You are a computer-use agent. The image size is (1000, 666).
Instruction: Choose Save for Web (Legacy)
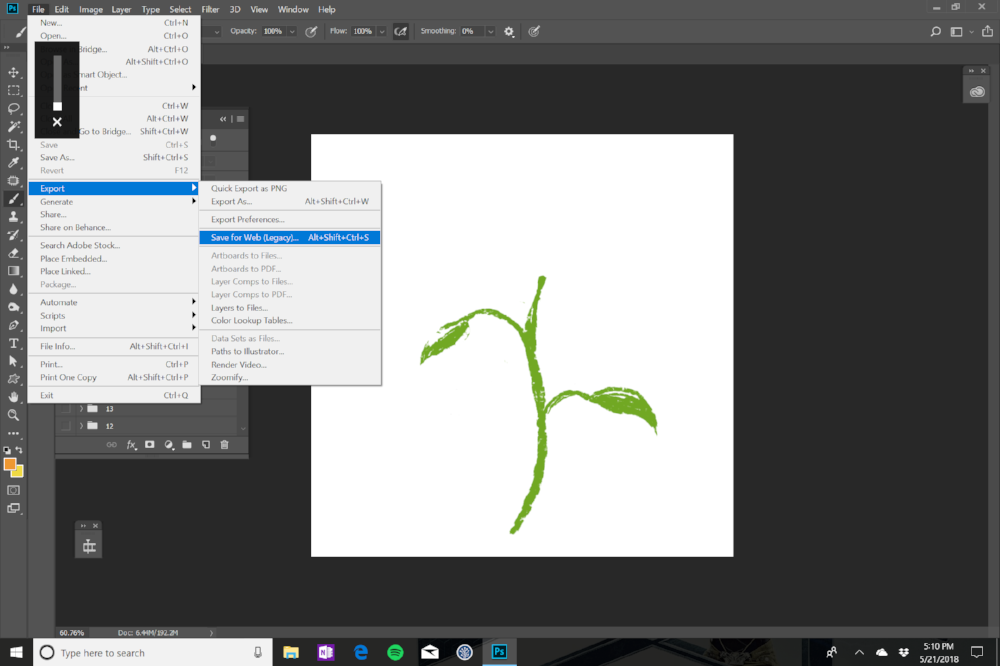290,237
